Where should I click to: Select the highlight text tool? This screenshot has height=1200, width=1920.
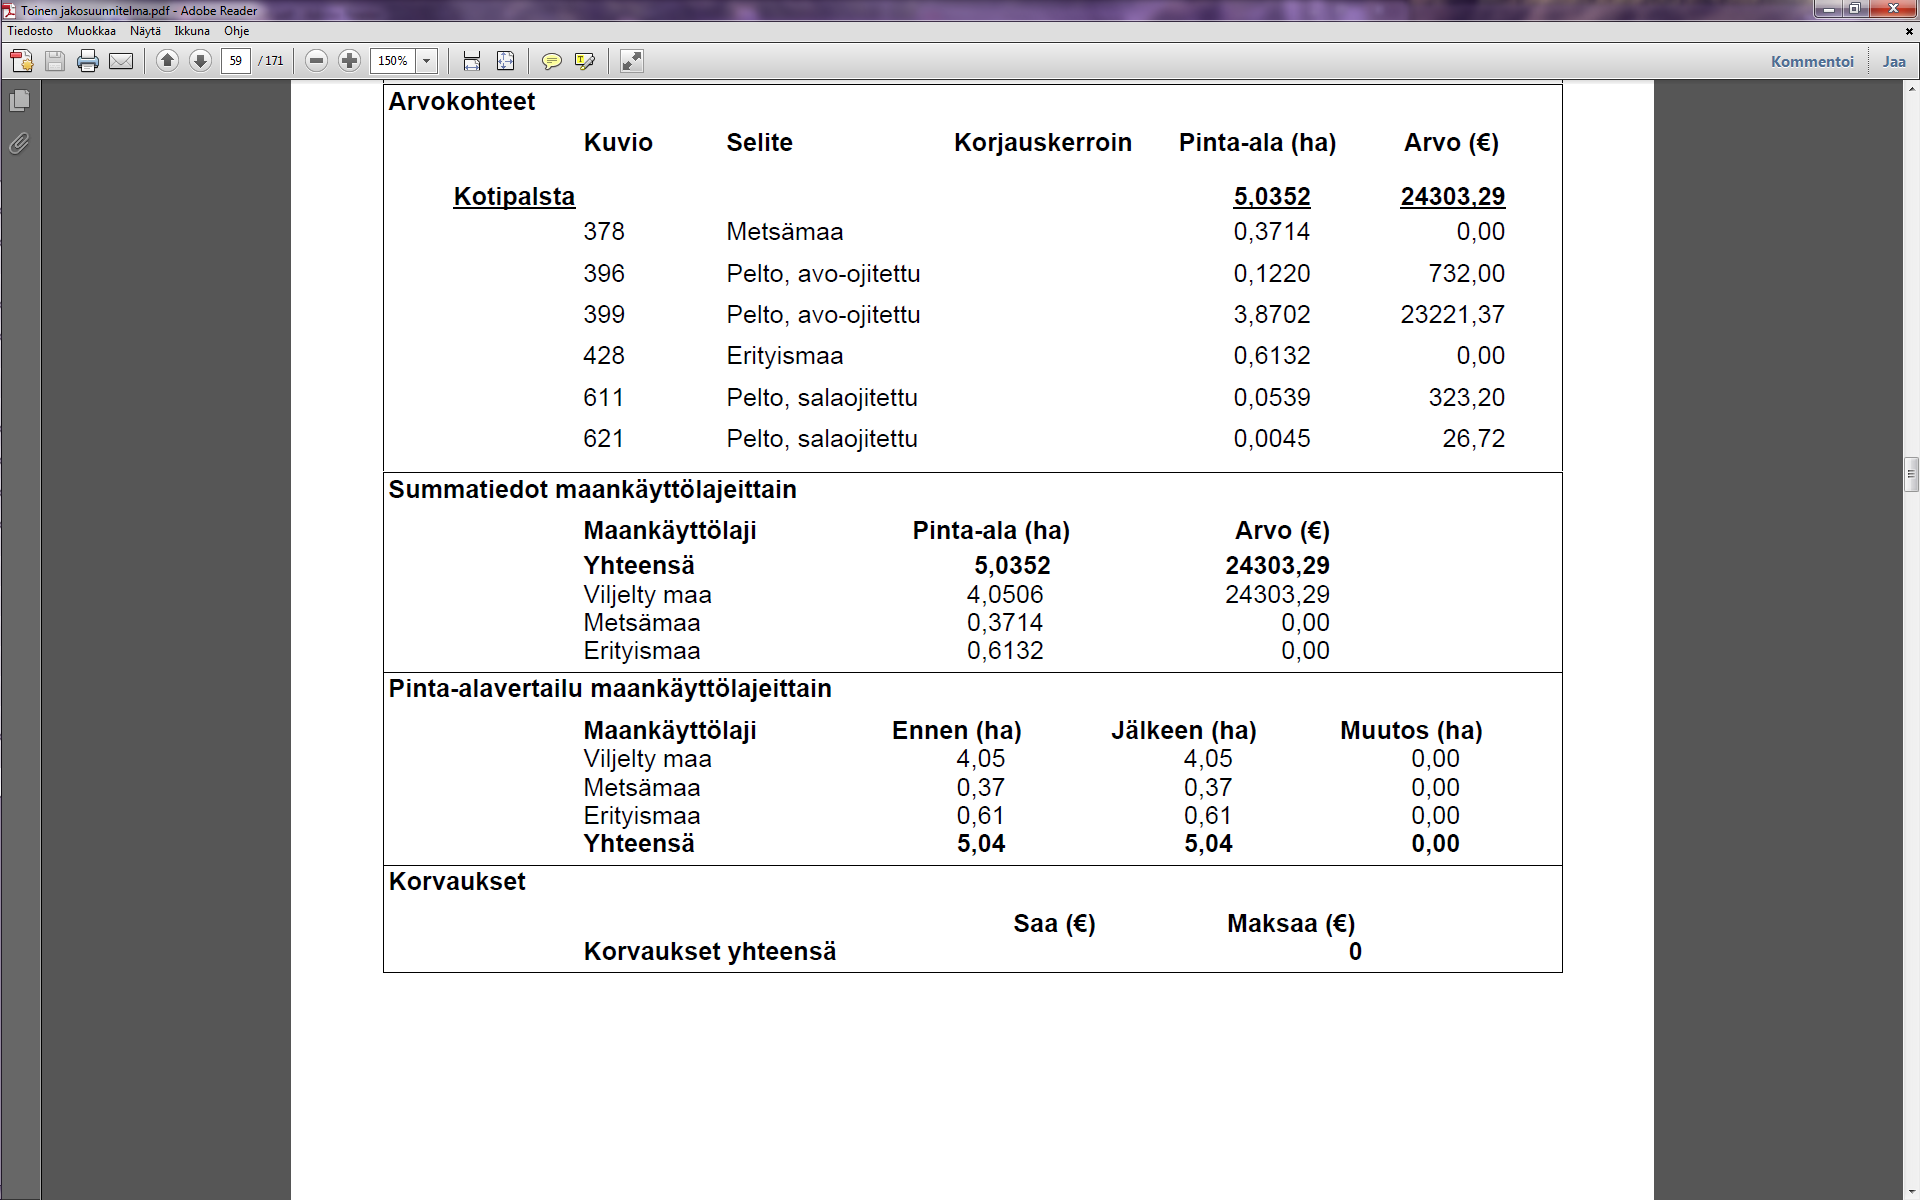pos(585,61)
